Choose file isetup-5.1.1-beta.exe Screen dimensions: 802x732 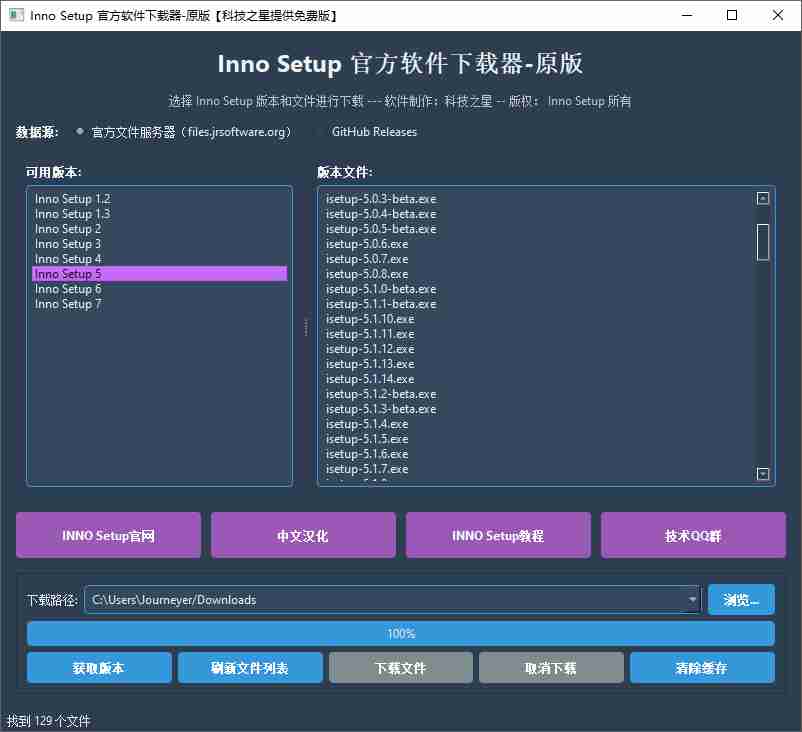(537, 304)
